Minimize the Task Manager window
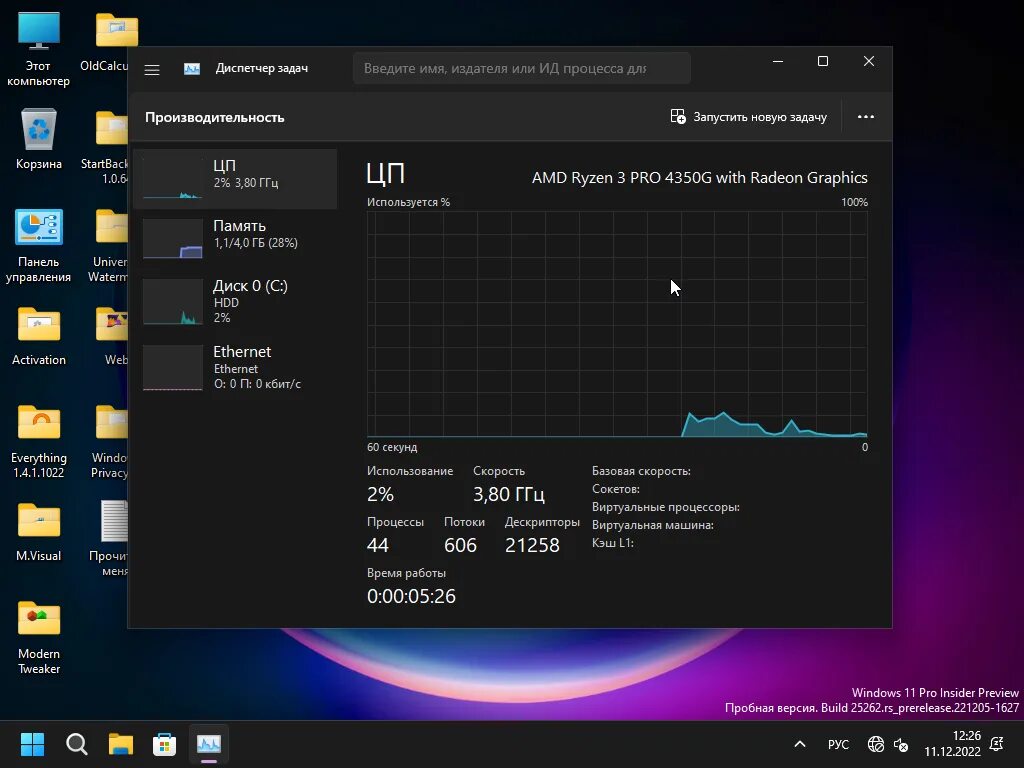Image resolution: width=1024 pixels, height=768 pixels. pos(778,61)
